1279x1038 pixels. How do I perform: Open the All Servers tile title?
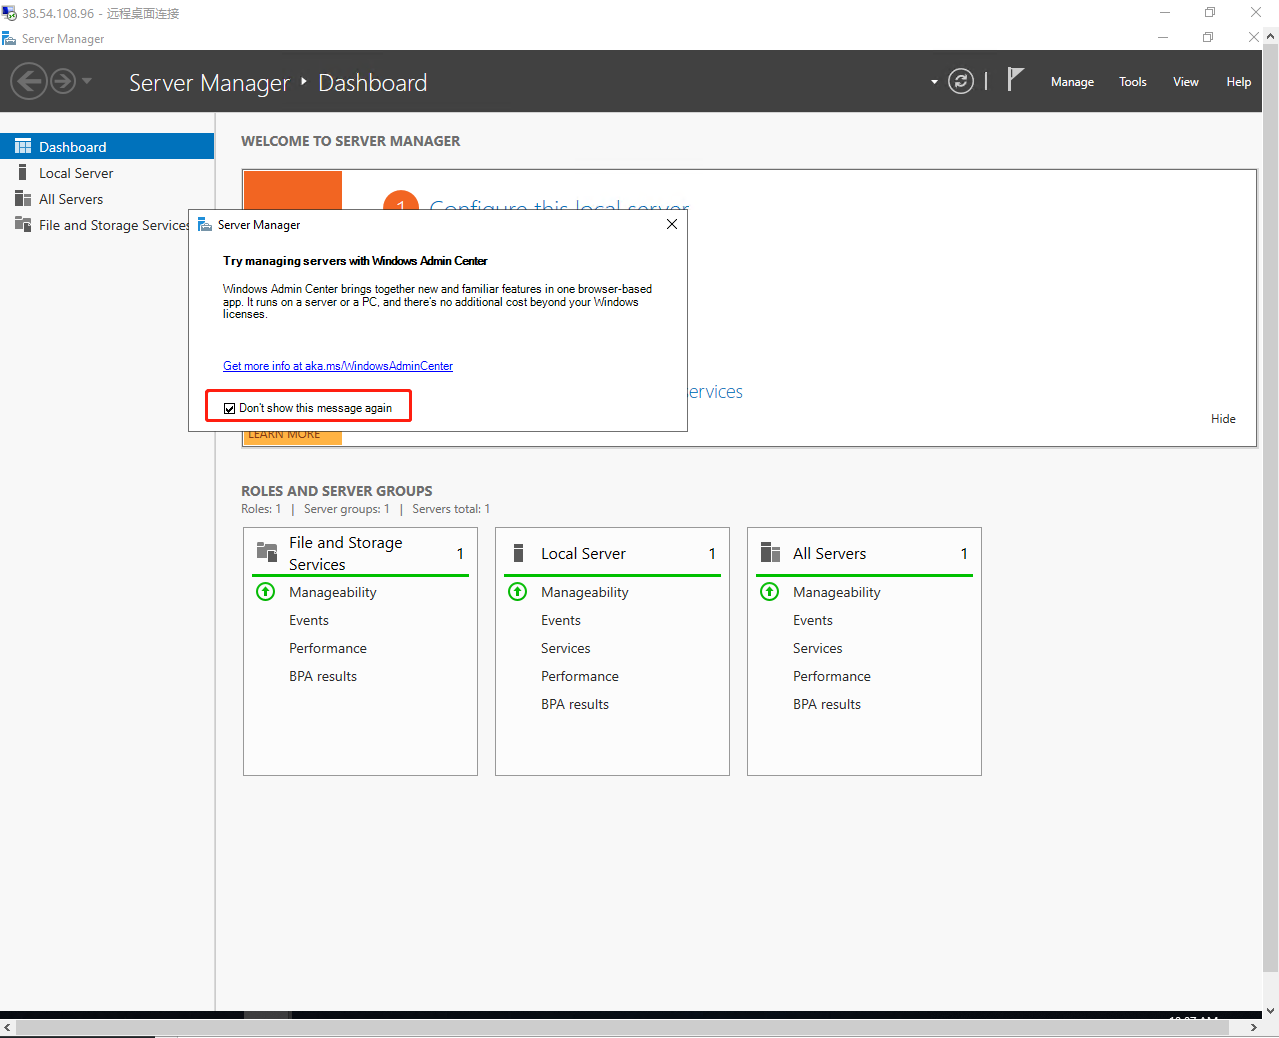click(830, 554)
